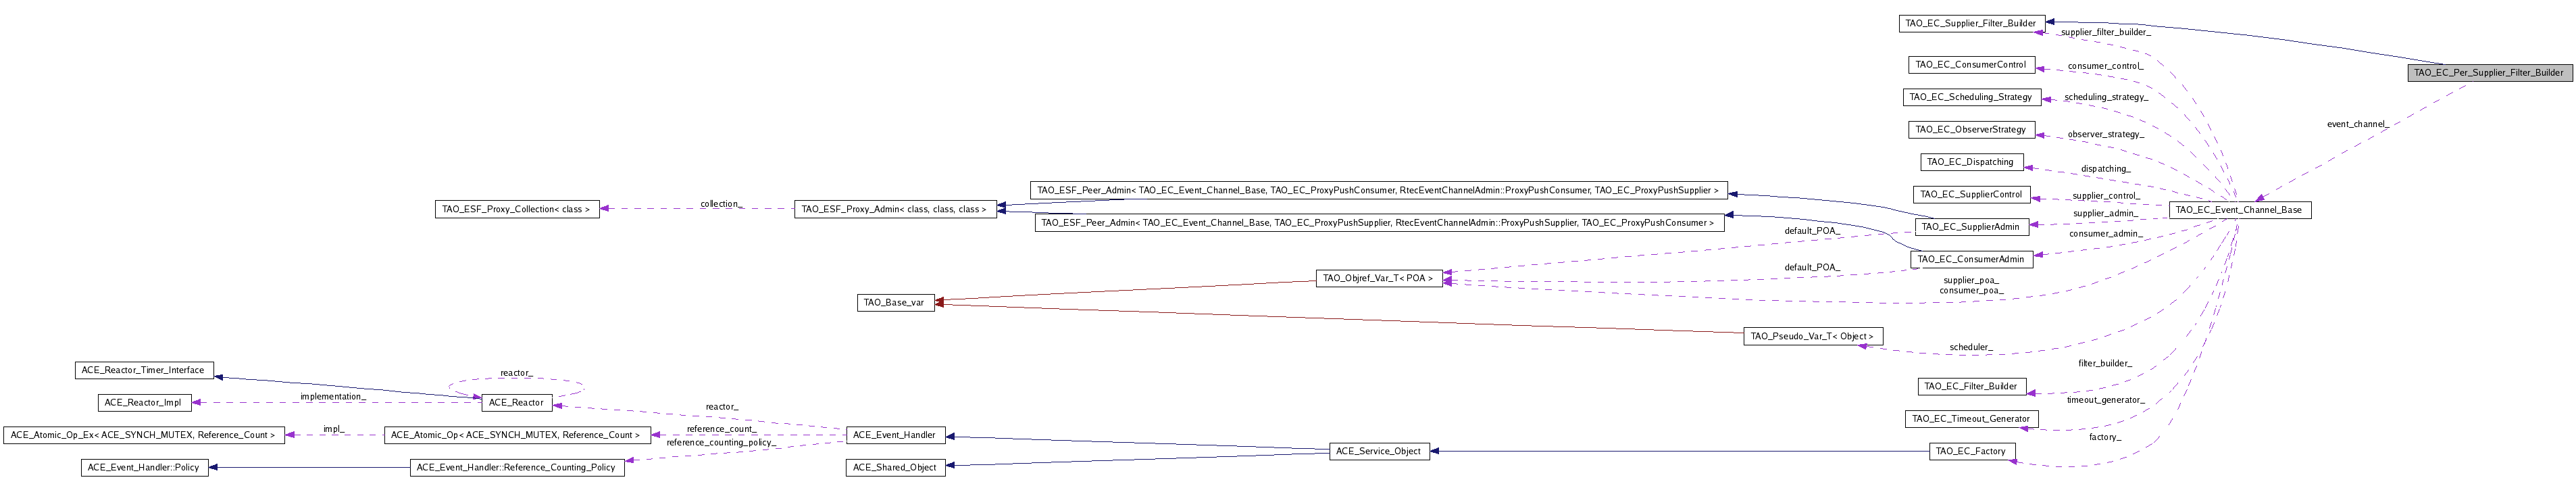Click the consumer_control_ edge label
2576x486 pixels.
point(2105,66)
